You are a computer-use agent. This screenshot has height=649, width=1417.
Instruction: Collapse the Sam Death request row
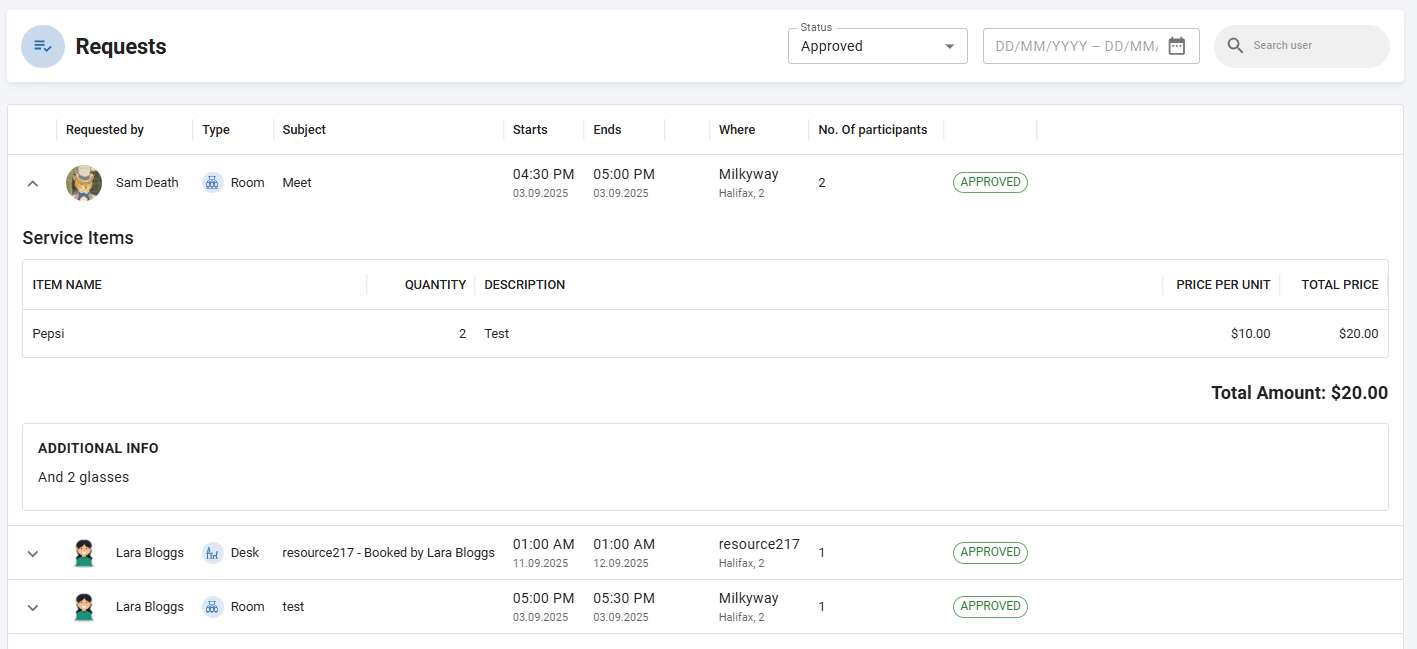pyautogui.click(x=33, y=183)
